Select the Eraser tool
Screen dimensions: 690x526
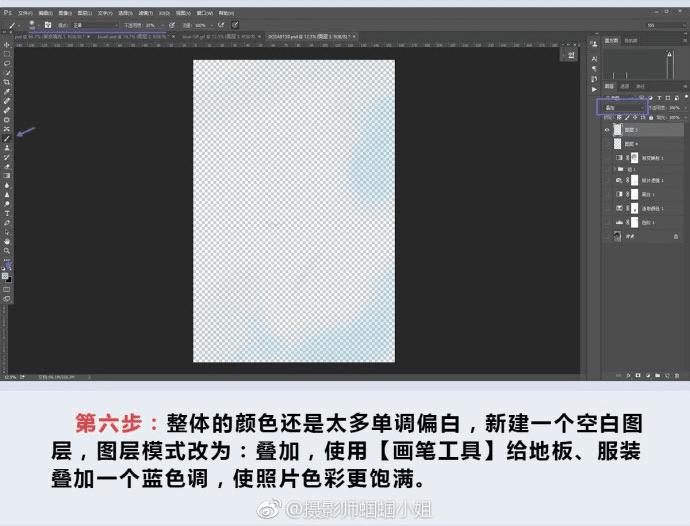click(7, 166)
